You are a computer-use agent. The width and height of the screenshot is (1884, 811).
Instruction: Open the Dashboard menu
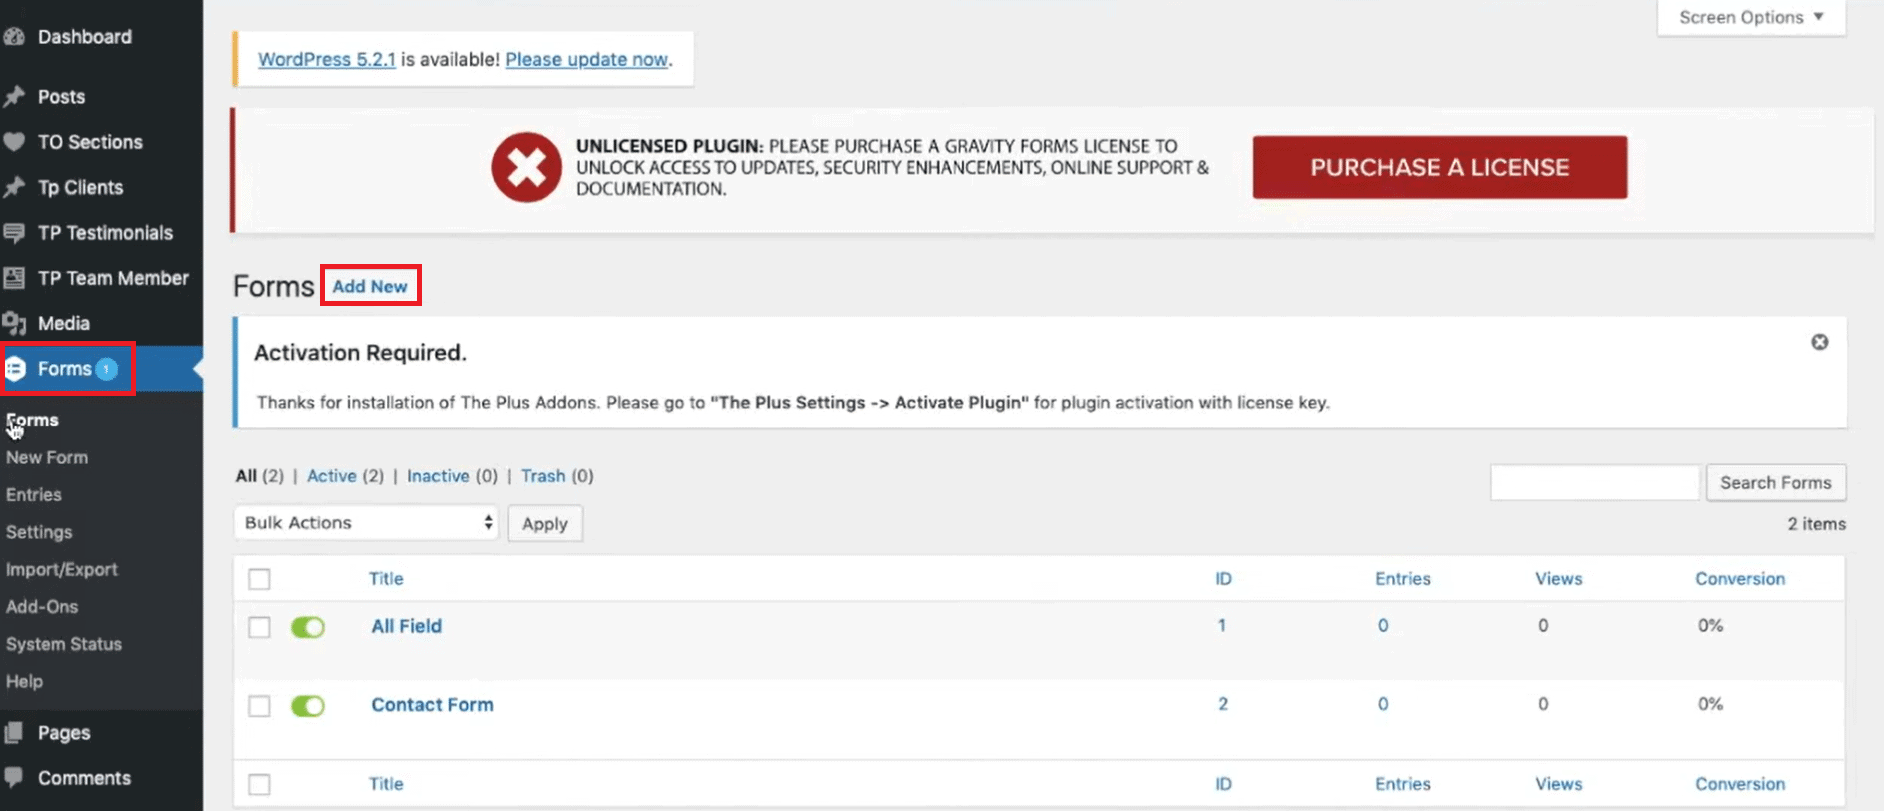pyautogui.click(x=85, y=37)
